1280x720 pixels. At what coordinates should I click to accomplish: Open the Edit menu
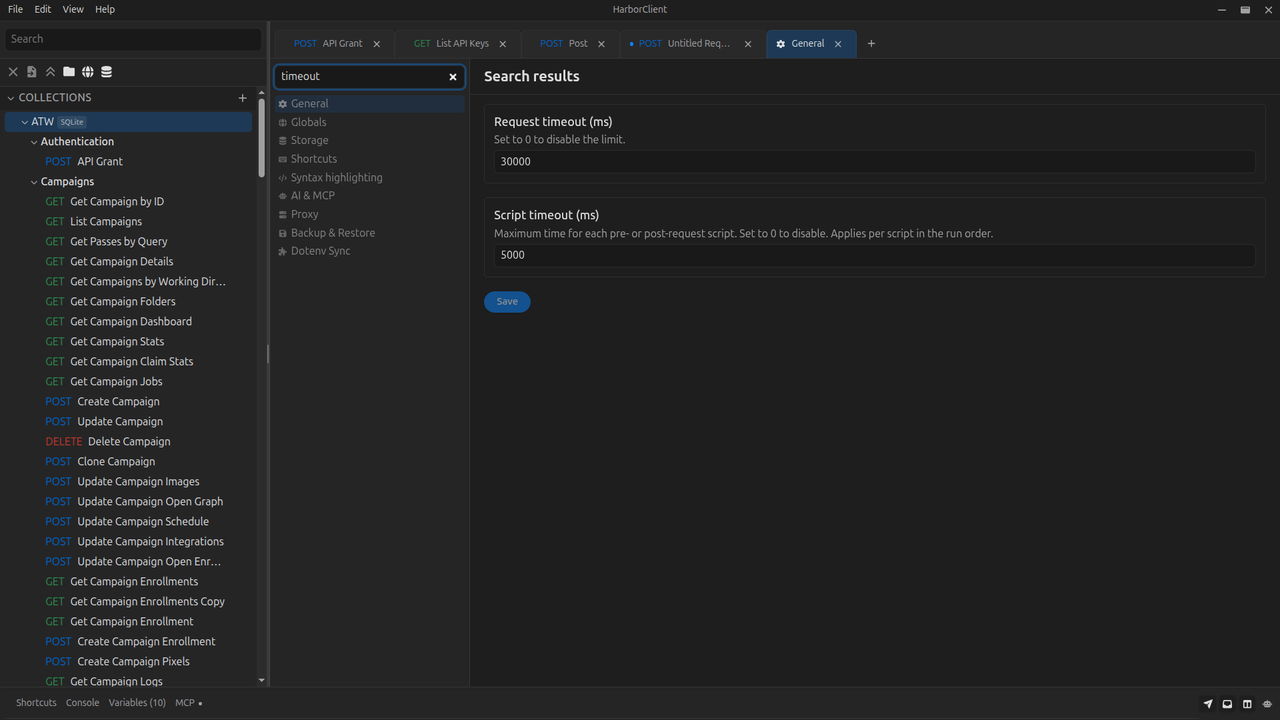[42, 9]
